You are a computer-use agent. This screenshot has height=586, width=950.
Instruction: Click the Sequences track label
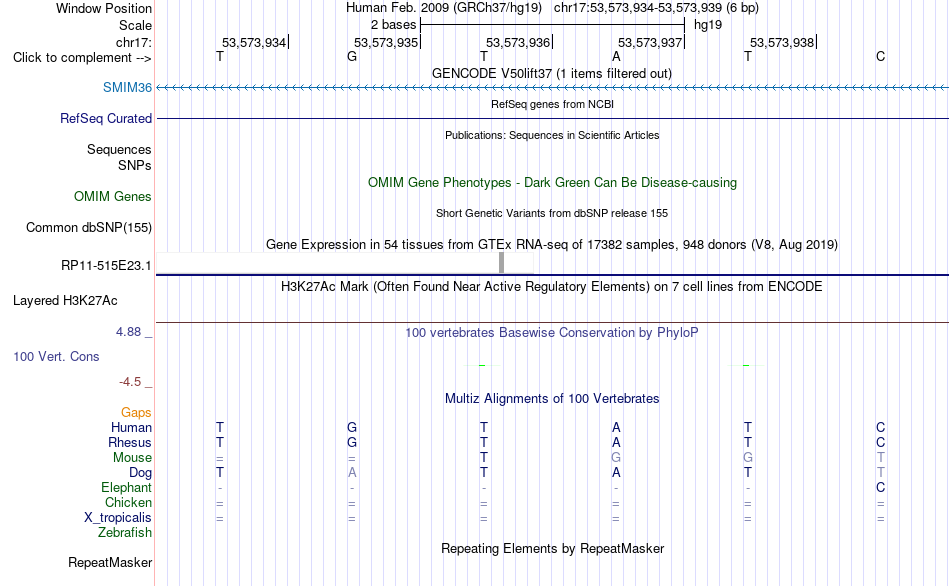click(x=119, y=149)
